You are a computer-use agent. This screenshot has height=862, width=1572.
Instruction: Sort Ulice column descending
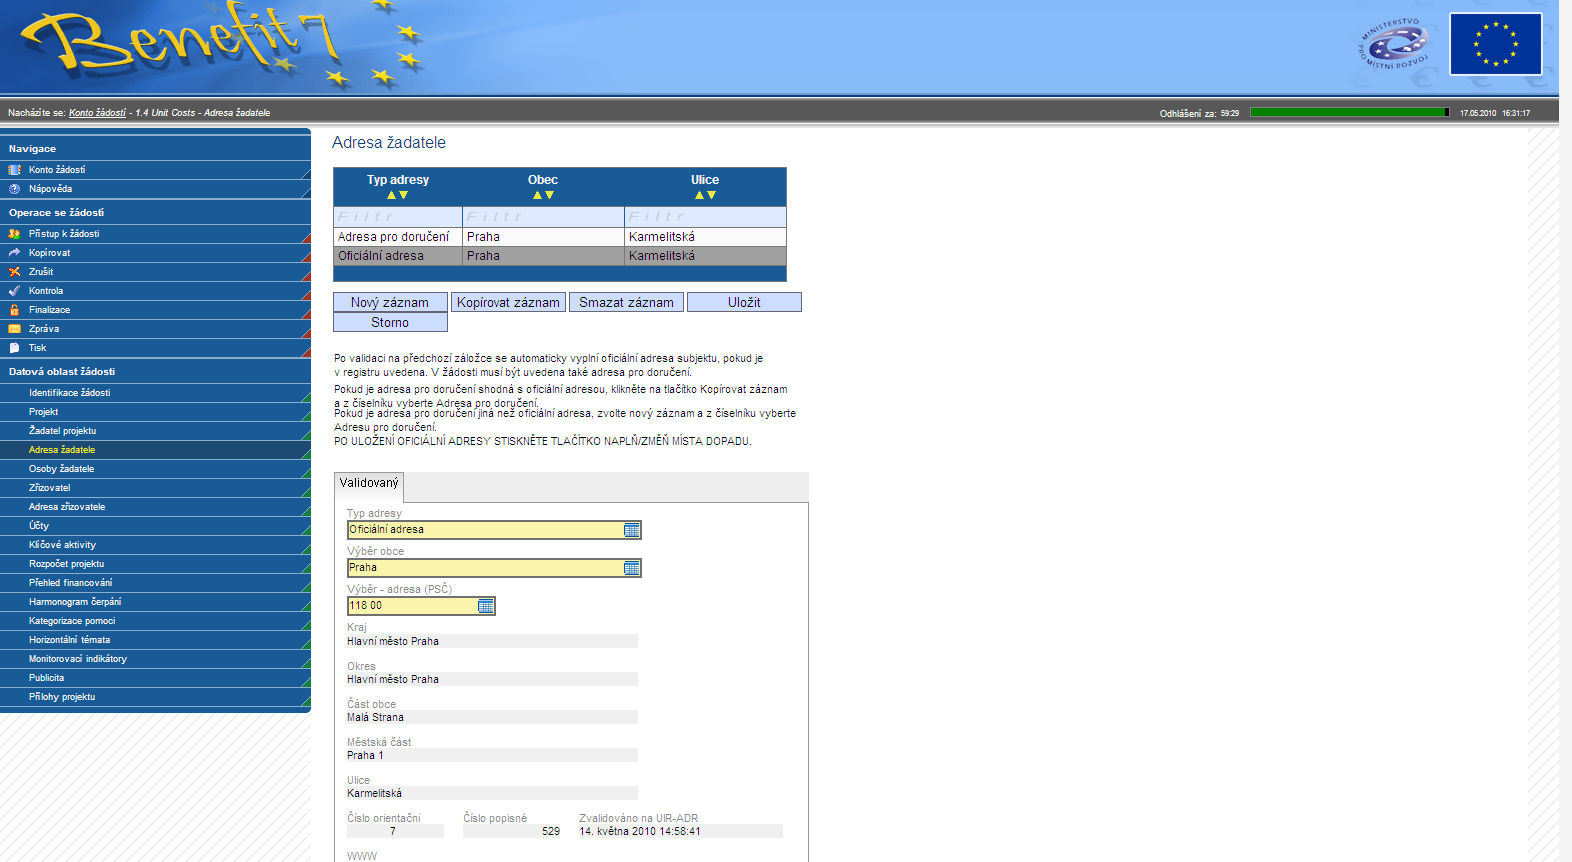click(x=711, y=195)
